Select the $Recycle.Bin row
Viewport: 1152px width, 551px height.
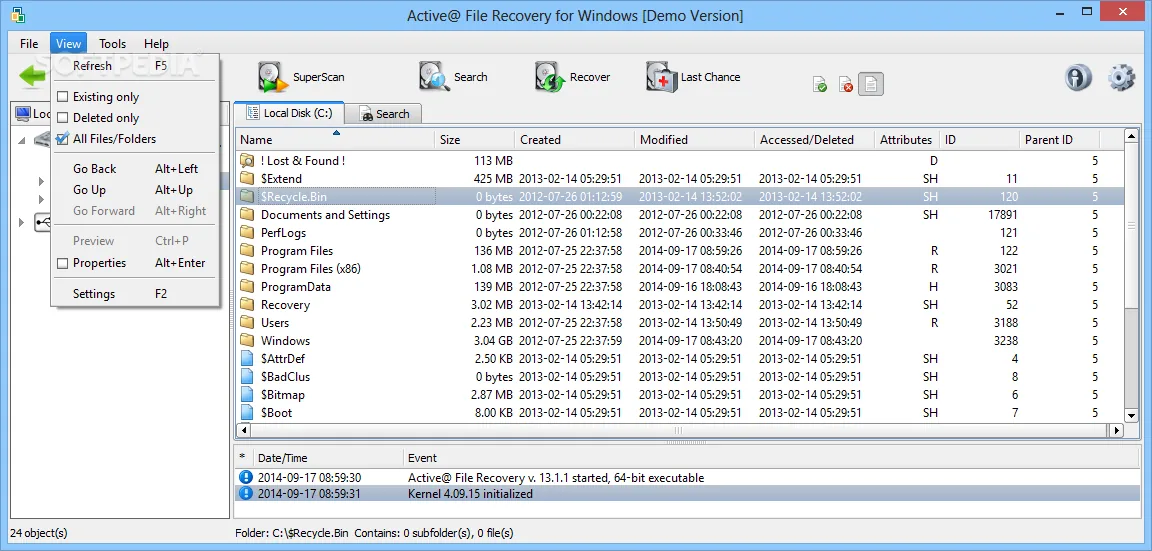click(x=680, y=197)
